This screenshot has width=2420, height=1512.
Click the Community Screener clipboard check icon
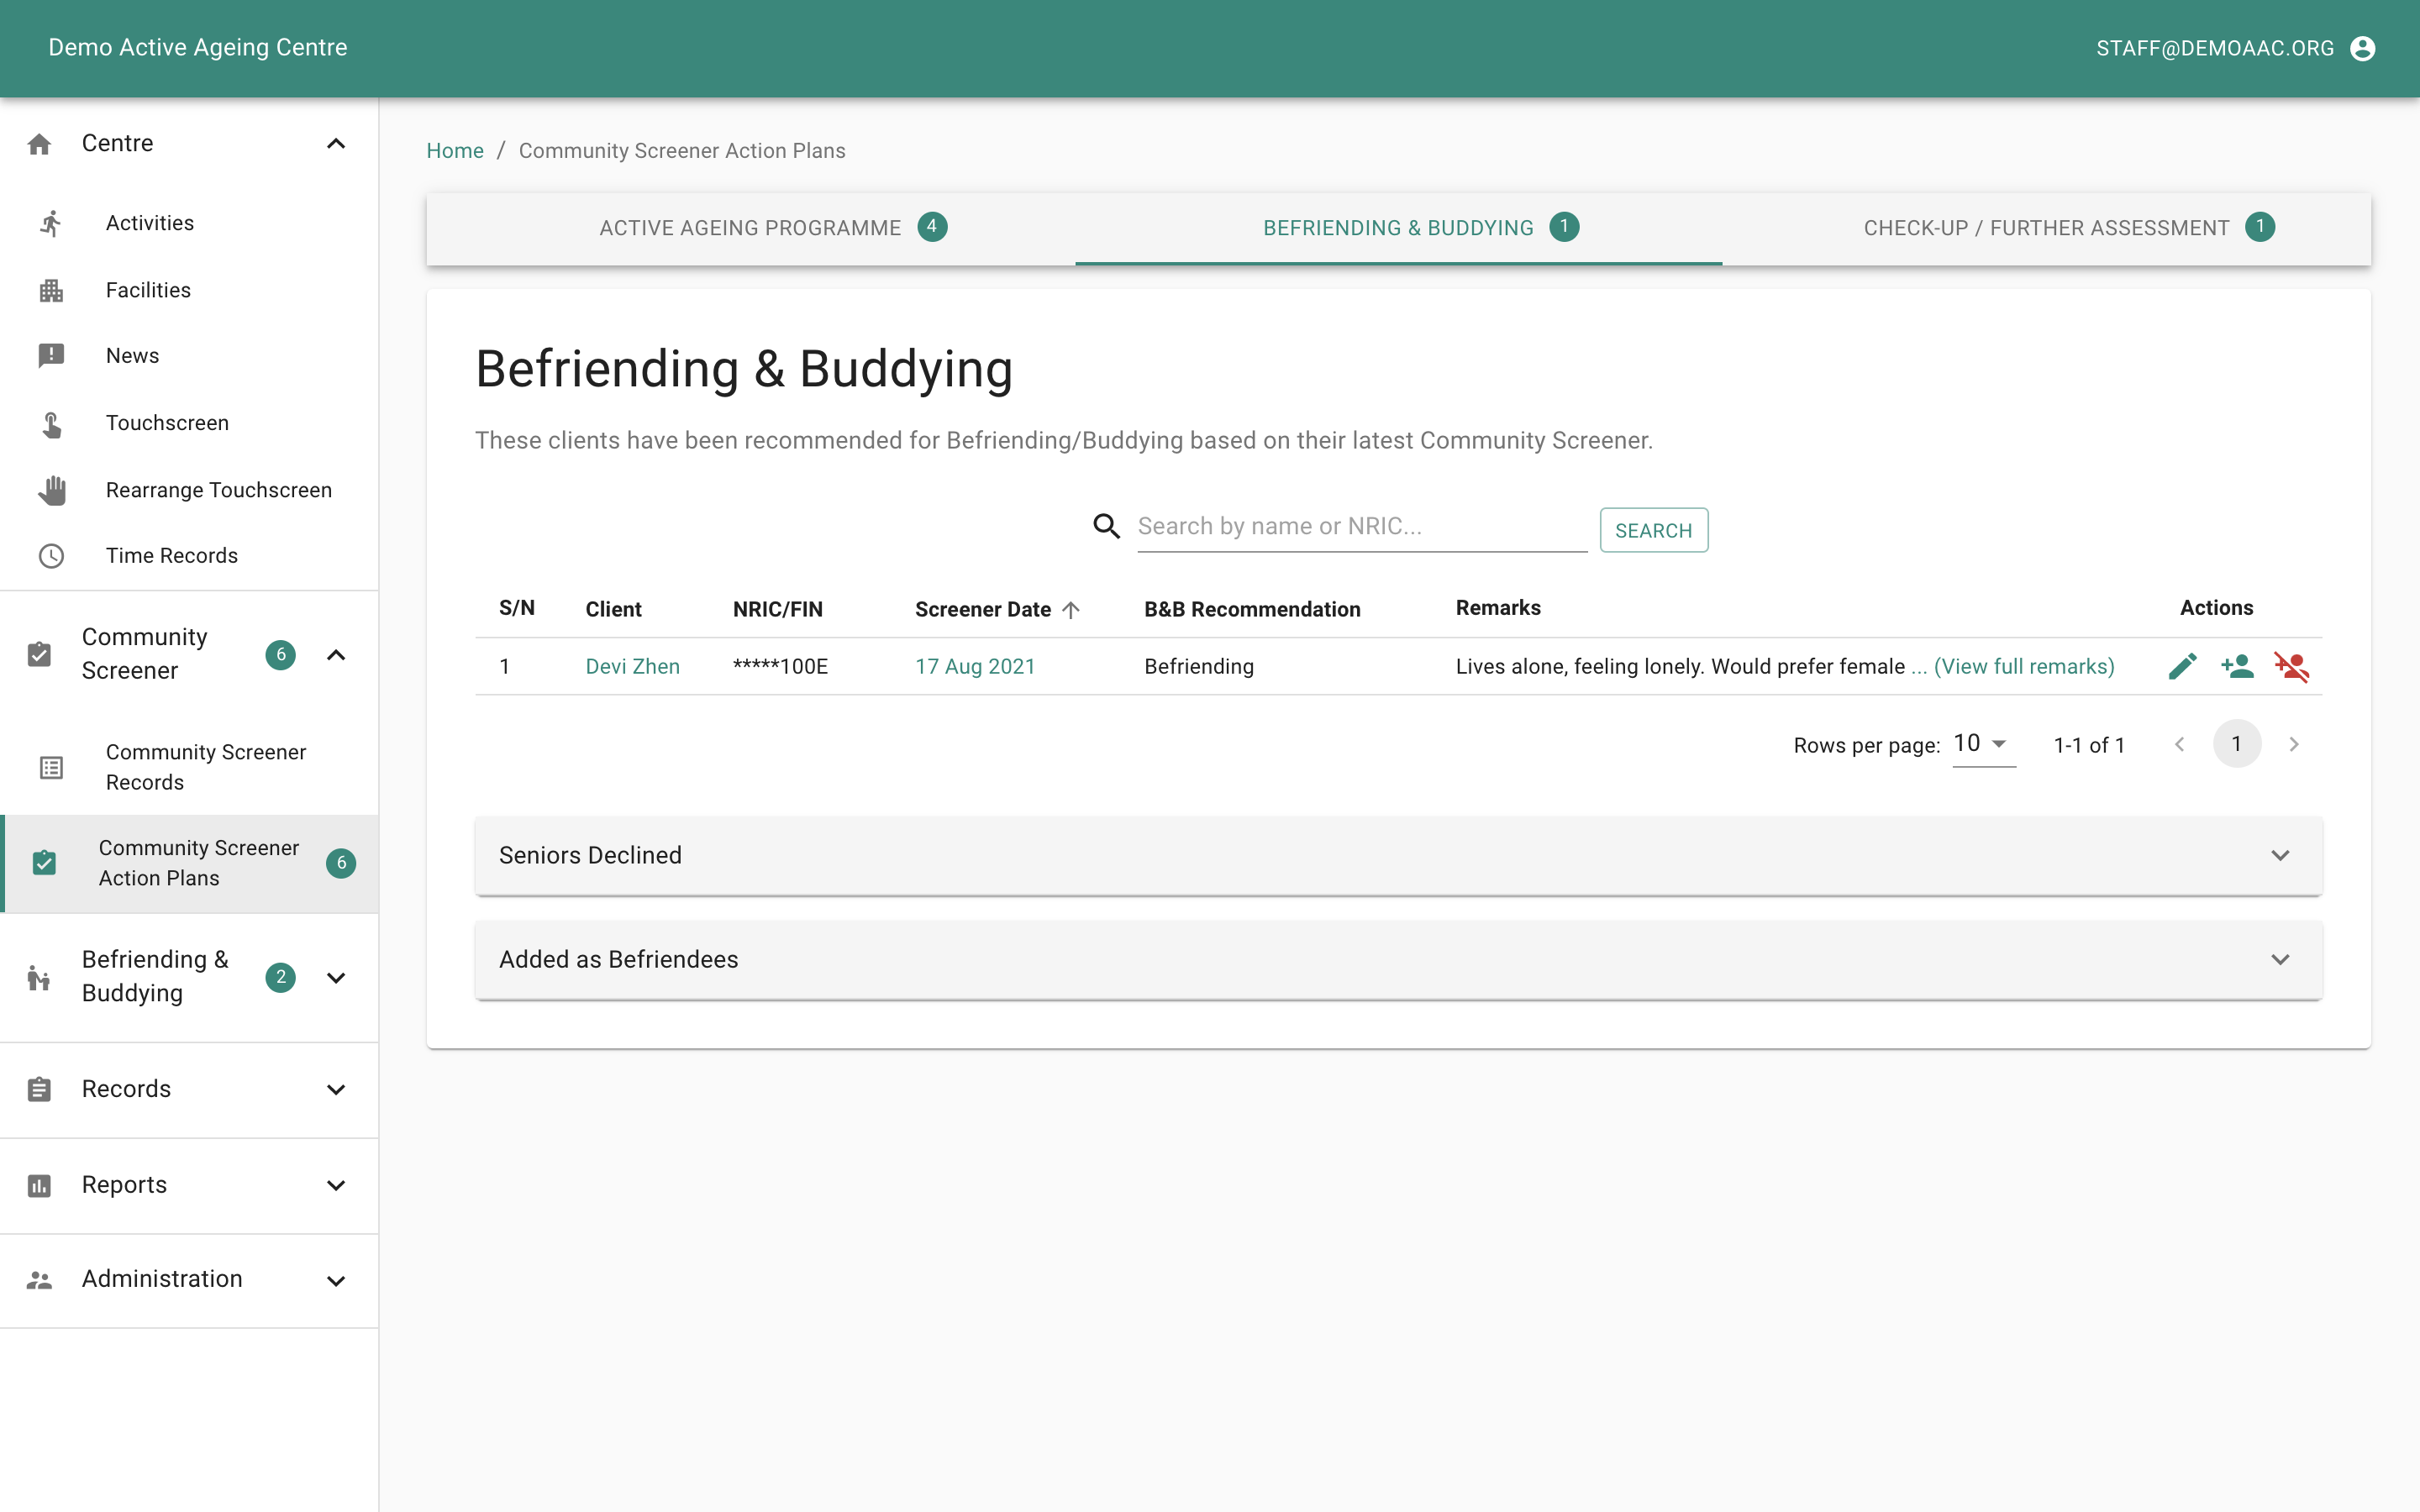tap(39, 655)
